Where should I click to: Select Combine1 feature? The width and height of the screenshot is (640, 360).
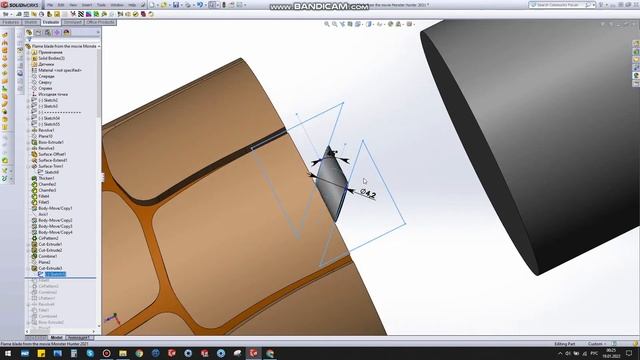coord(48,256)
